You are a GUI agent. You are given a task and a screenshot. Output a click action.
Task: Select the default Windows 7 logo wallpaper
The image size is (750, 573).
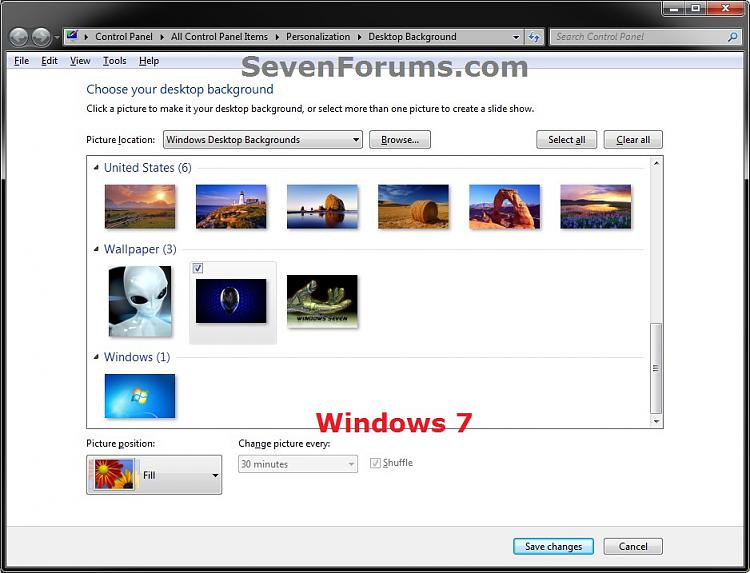(140, 396)
